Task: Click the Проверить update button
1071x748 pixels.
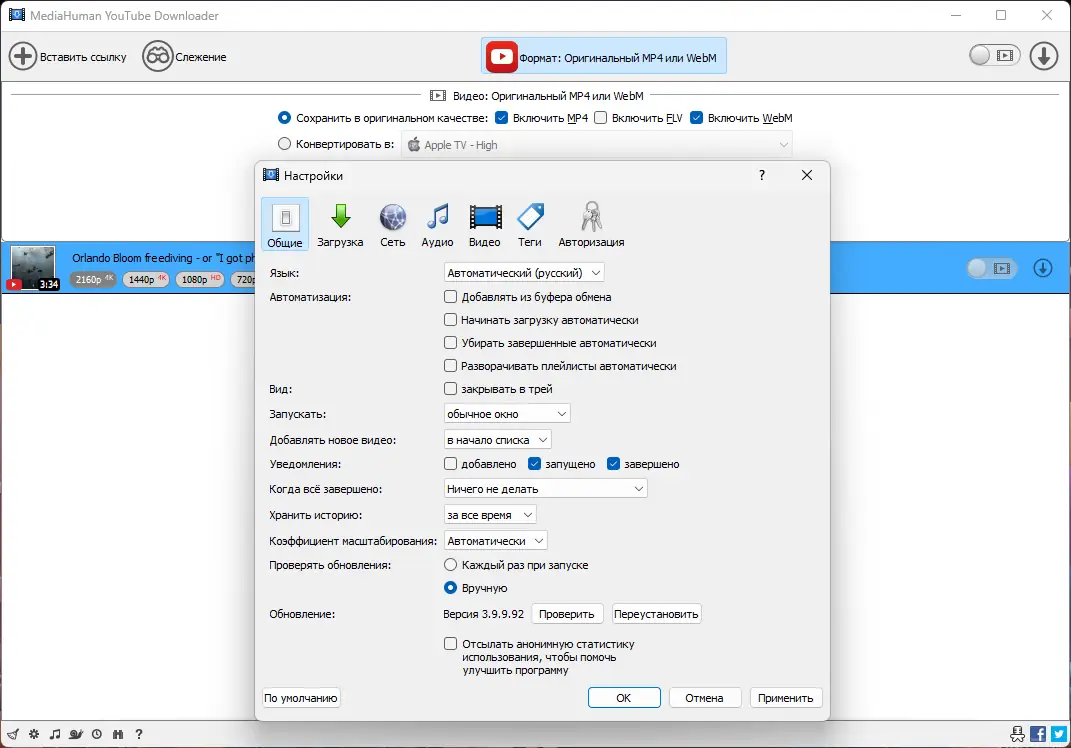Action: tap(567, 614)
